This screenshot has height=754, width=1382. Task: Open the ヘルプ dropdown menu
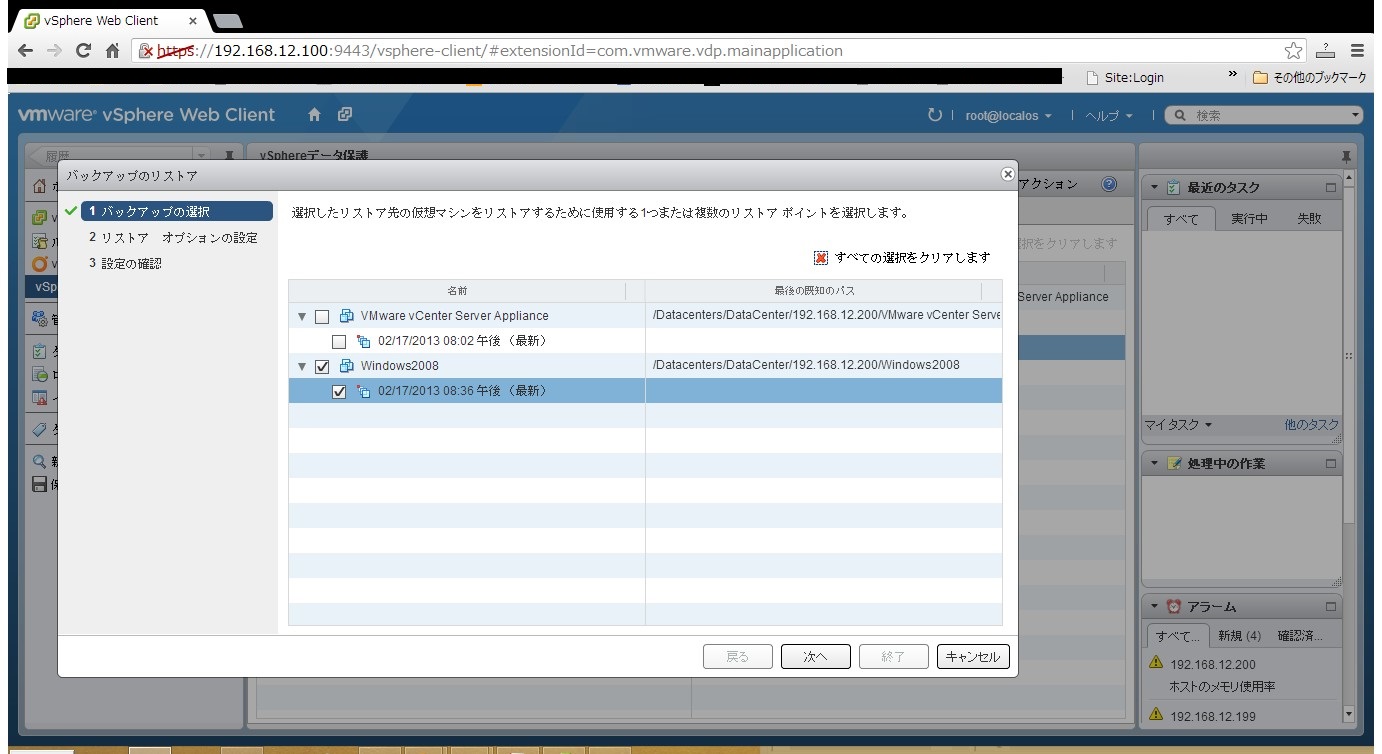(x=1109, y=115)
